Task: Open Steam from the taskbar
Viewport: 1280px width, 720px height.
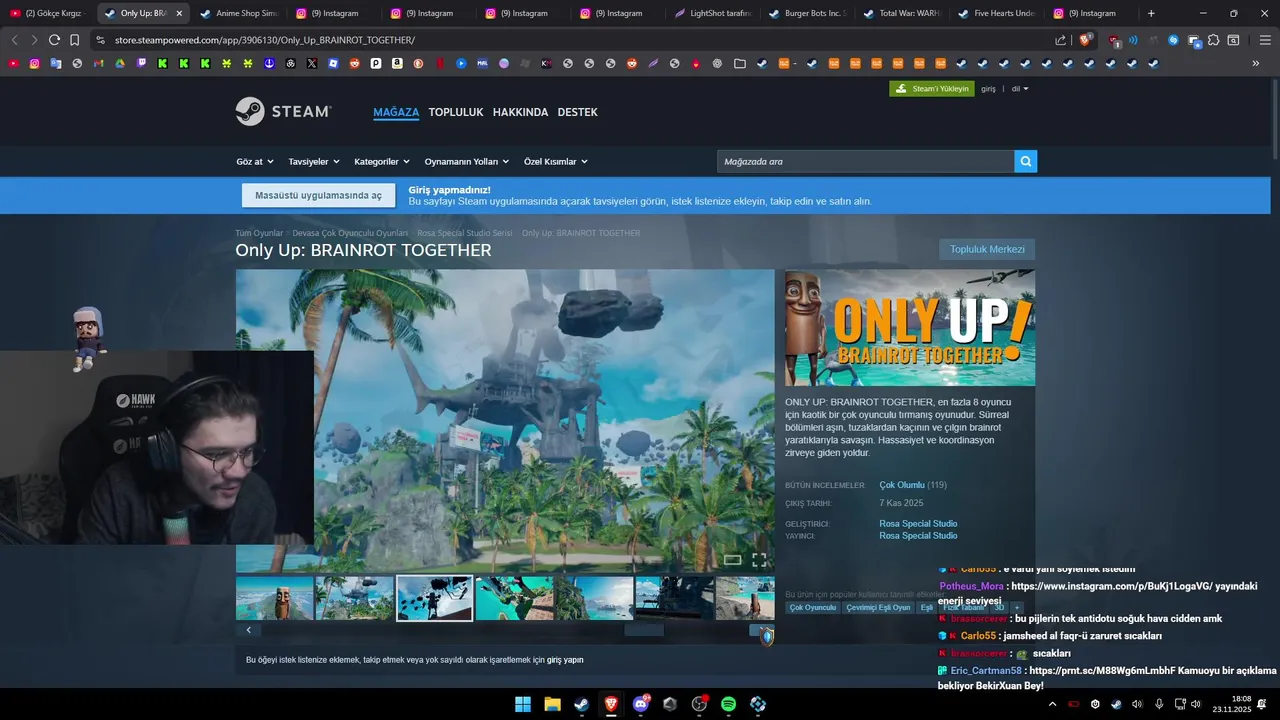Action: [581, 704]
